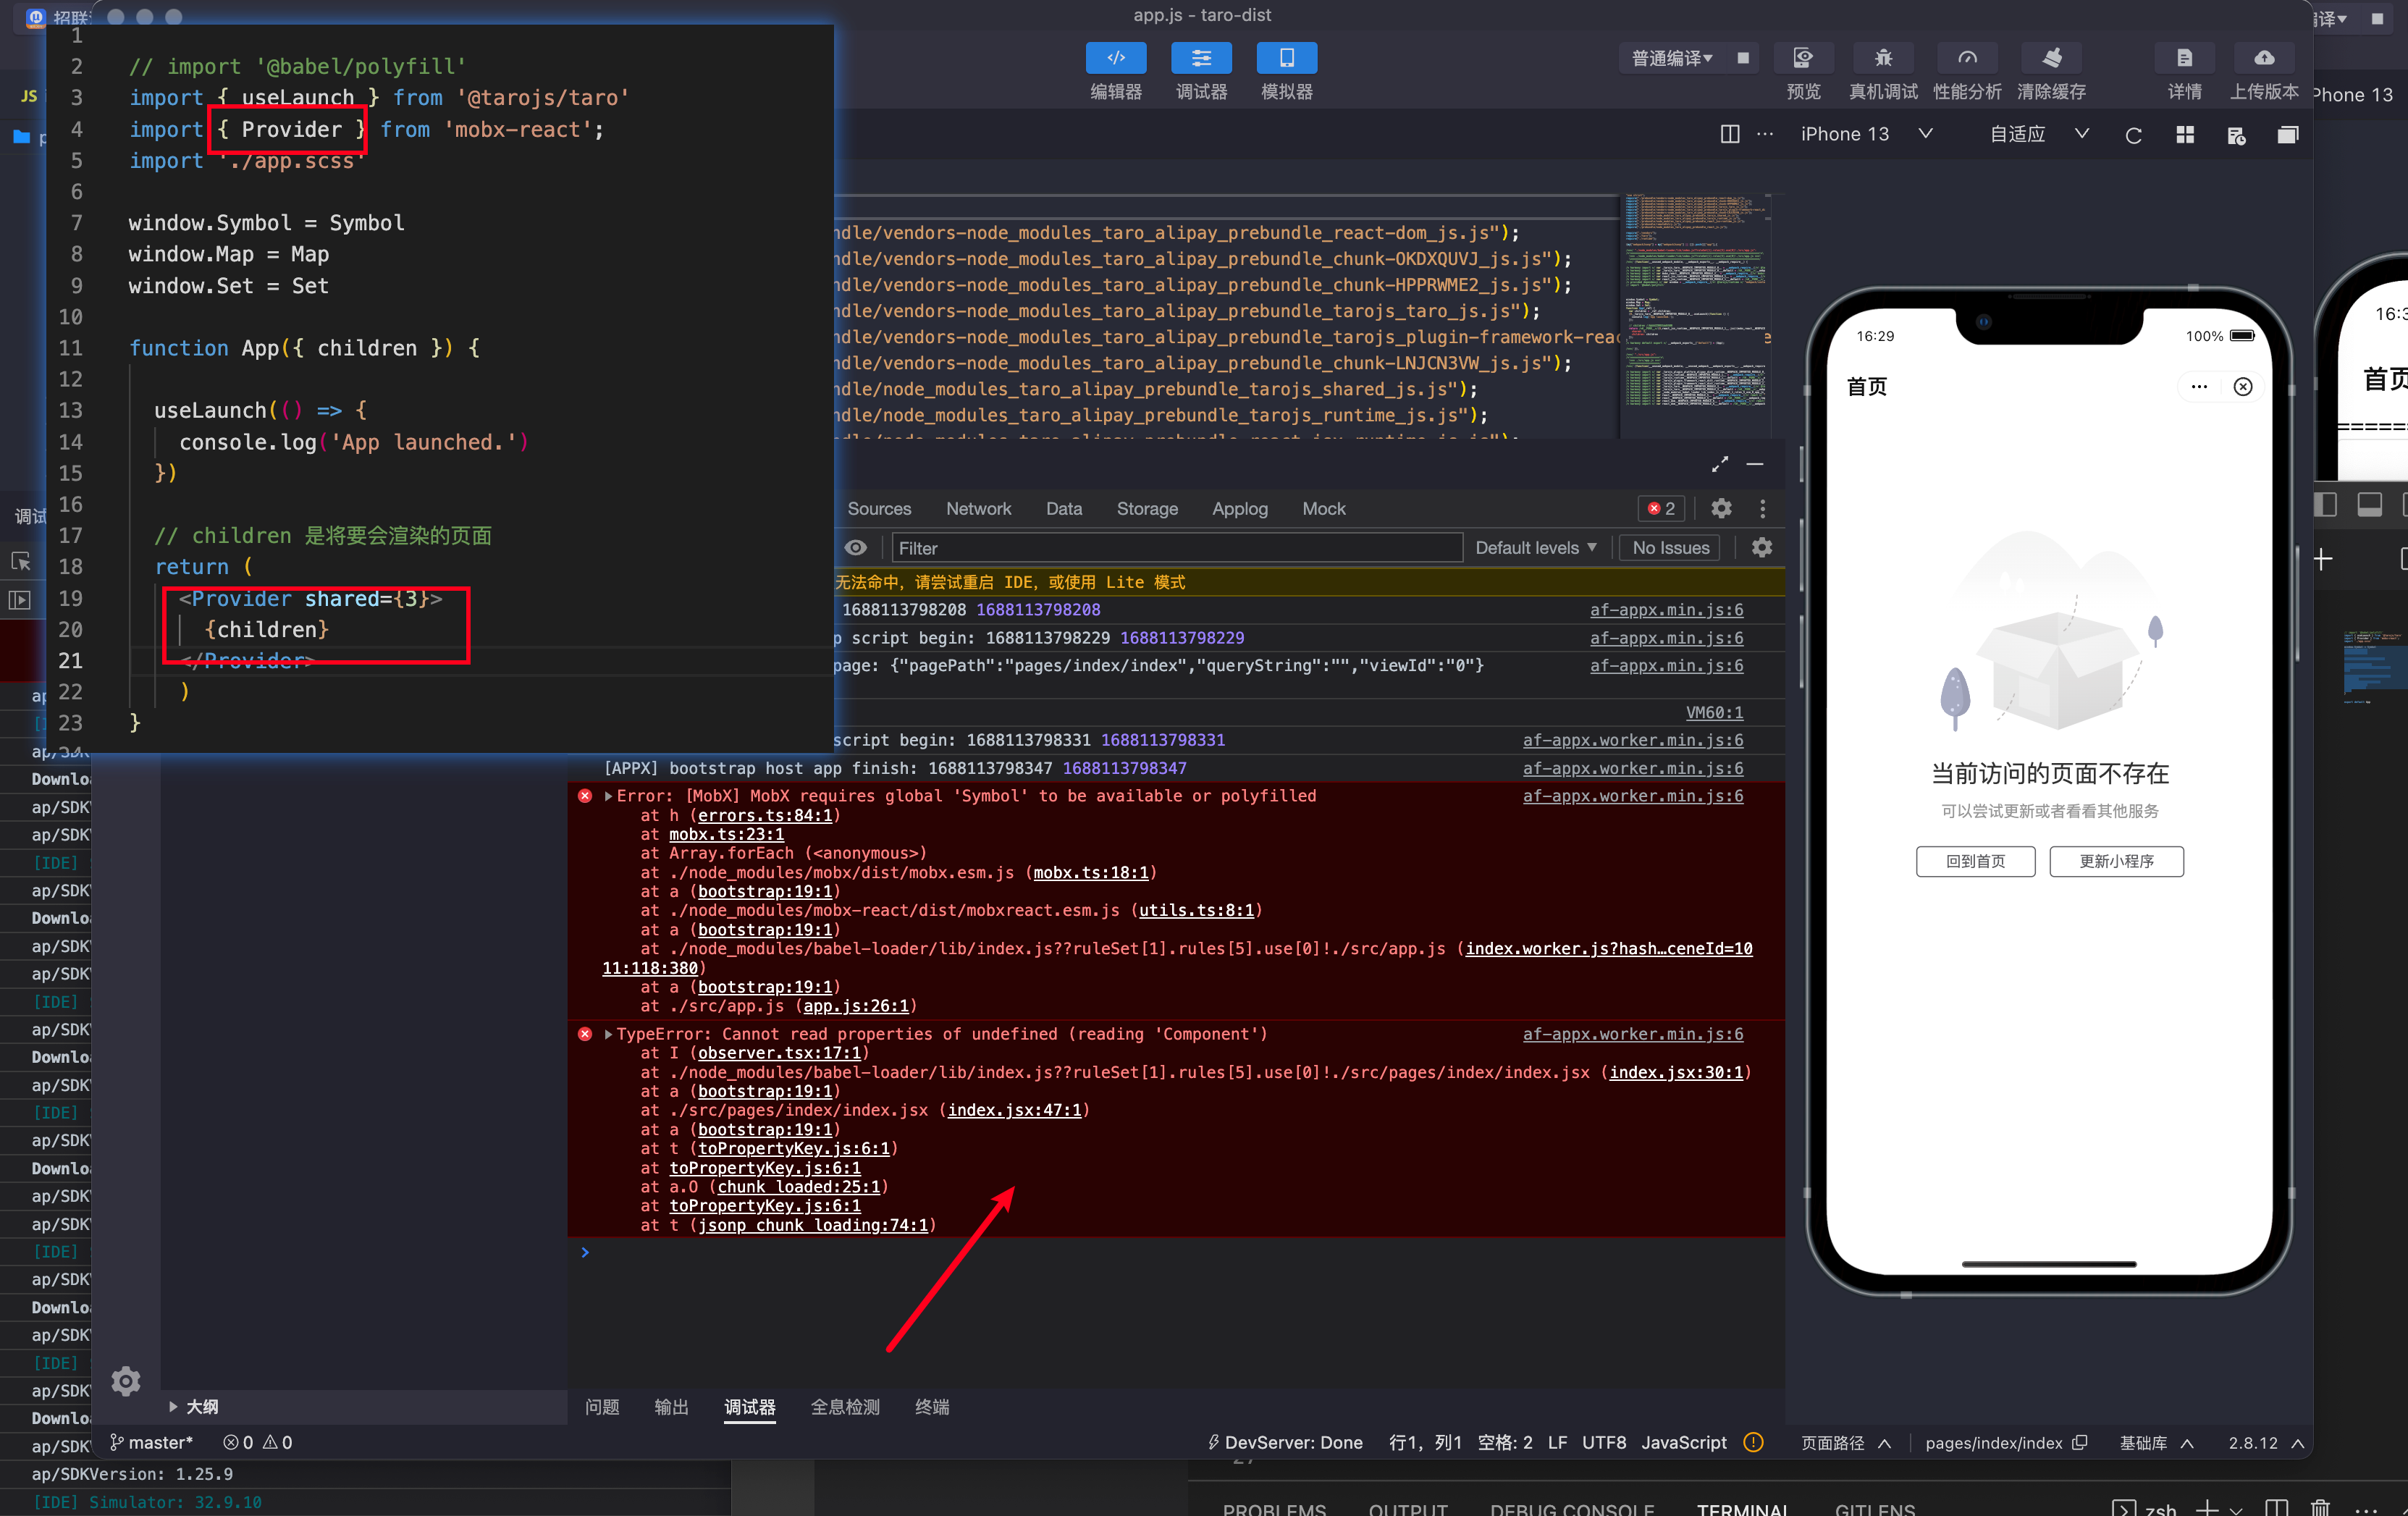Toggle the hide-messages eye icon in console

click(x=856, y=548)
